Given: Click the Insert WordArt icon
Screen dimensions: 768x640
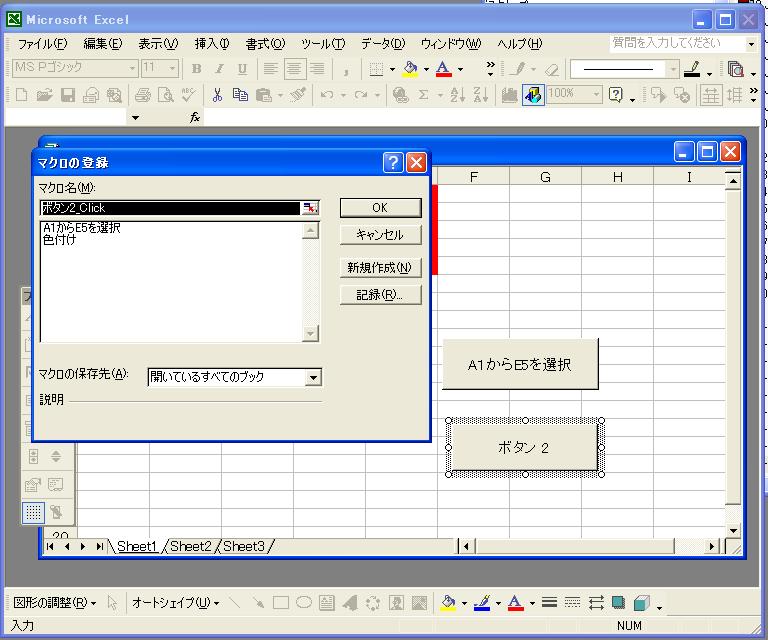Looking at the screenshot, I should (x=350, y=603).
